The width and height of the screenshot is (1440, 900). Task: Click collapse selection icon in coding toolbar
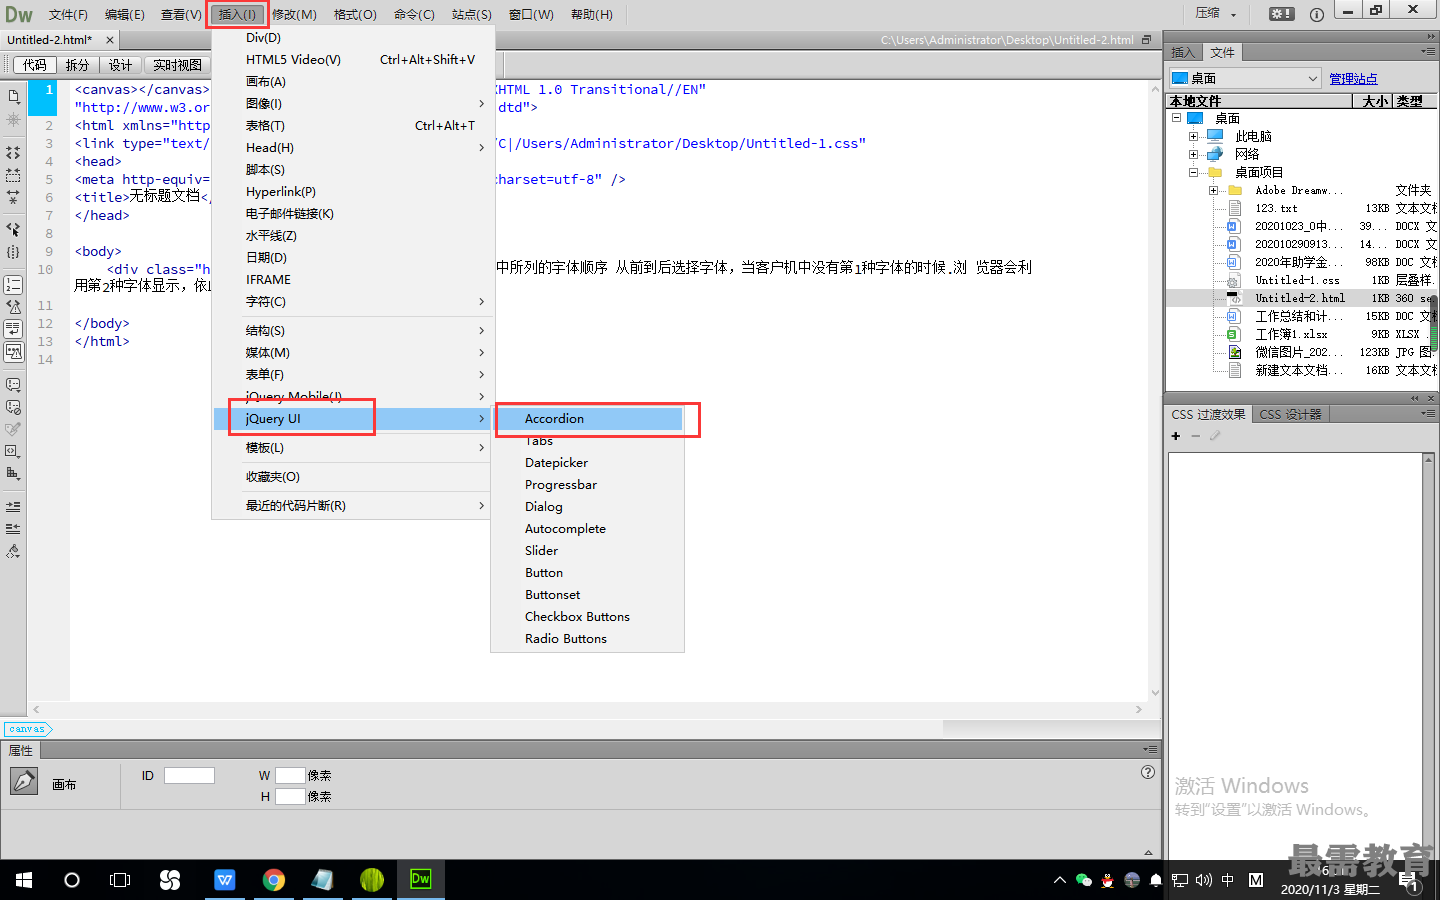tap(13, 175)
